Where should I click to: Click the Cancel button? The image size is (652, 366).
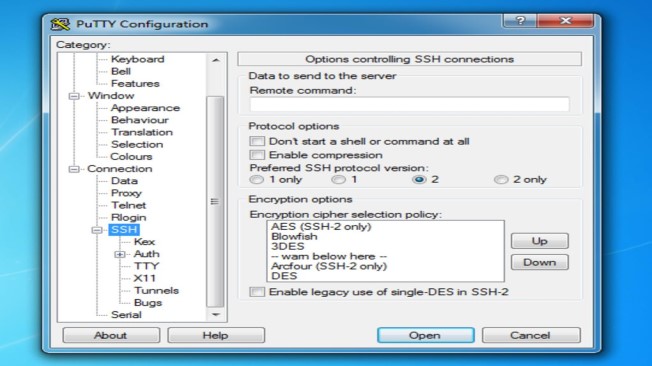(531, 335)
